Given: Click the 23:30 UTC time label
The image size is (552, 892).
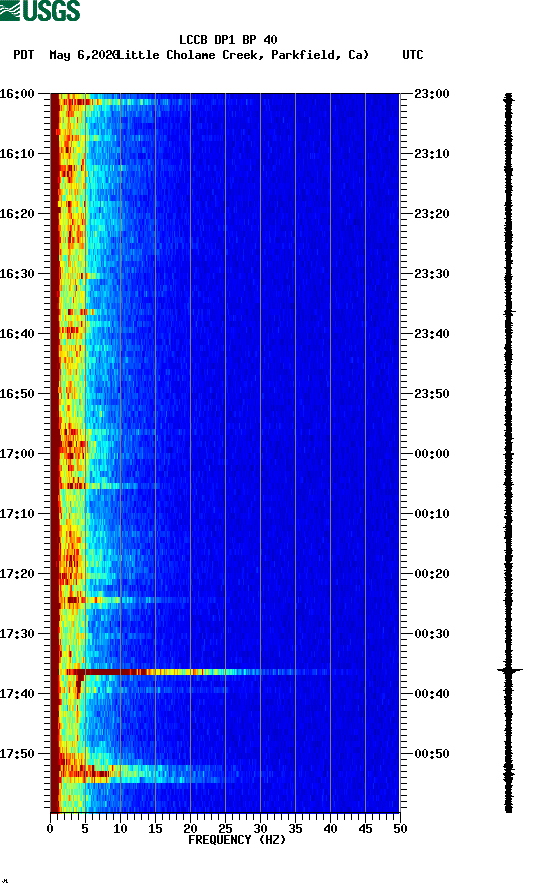Looking at the screenshot, I should (432, 274).
